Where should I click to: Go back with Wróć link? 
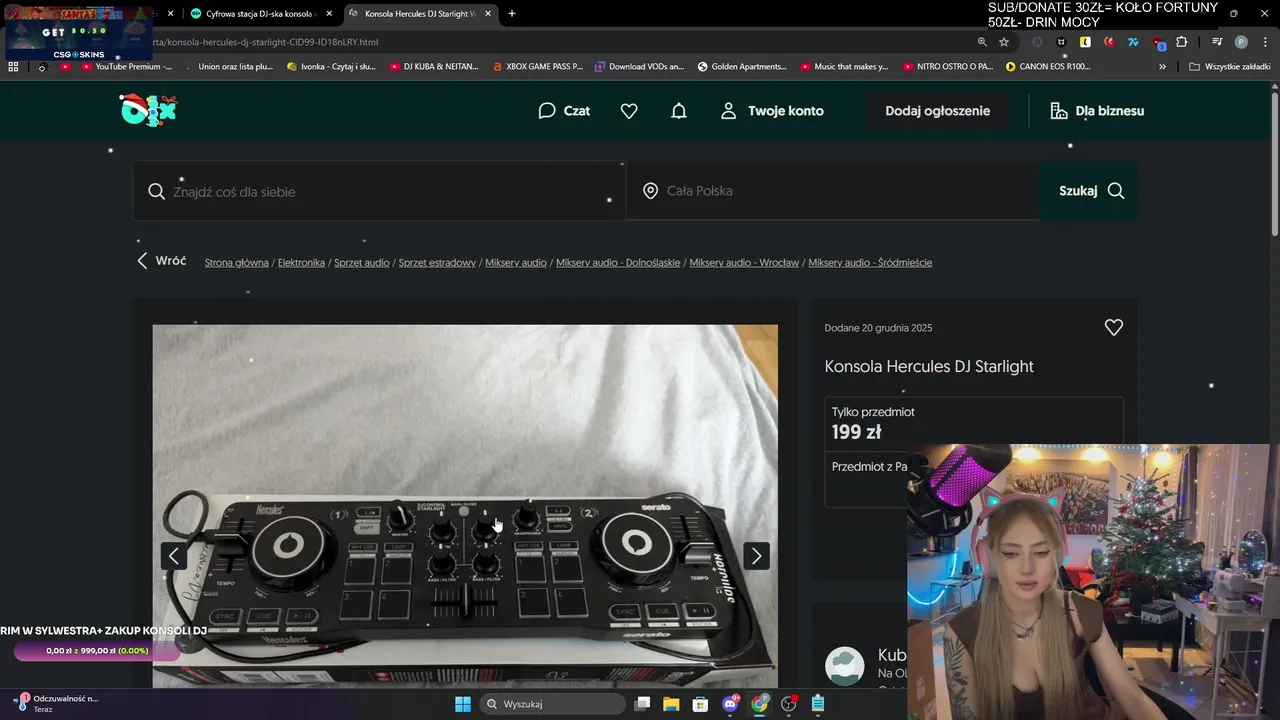point(161,261)
